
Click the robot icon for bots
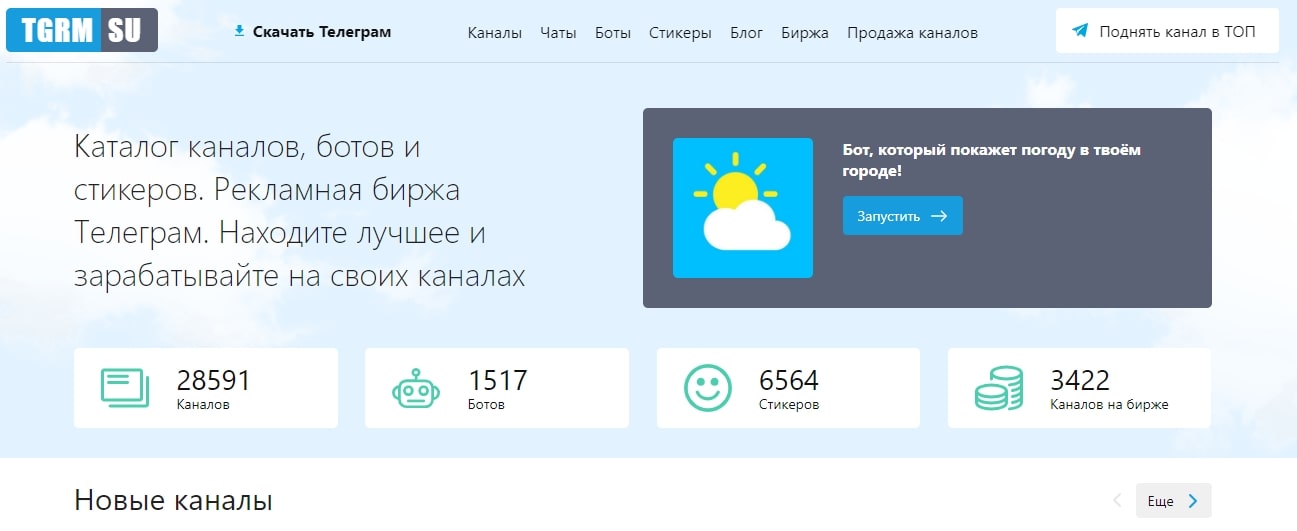point(415,388)
